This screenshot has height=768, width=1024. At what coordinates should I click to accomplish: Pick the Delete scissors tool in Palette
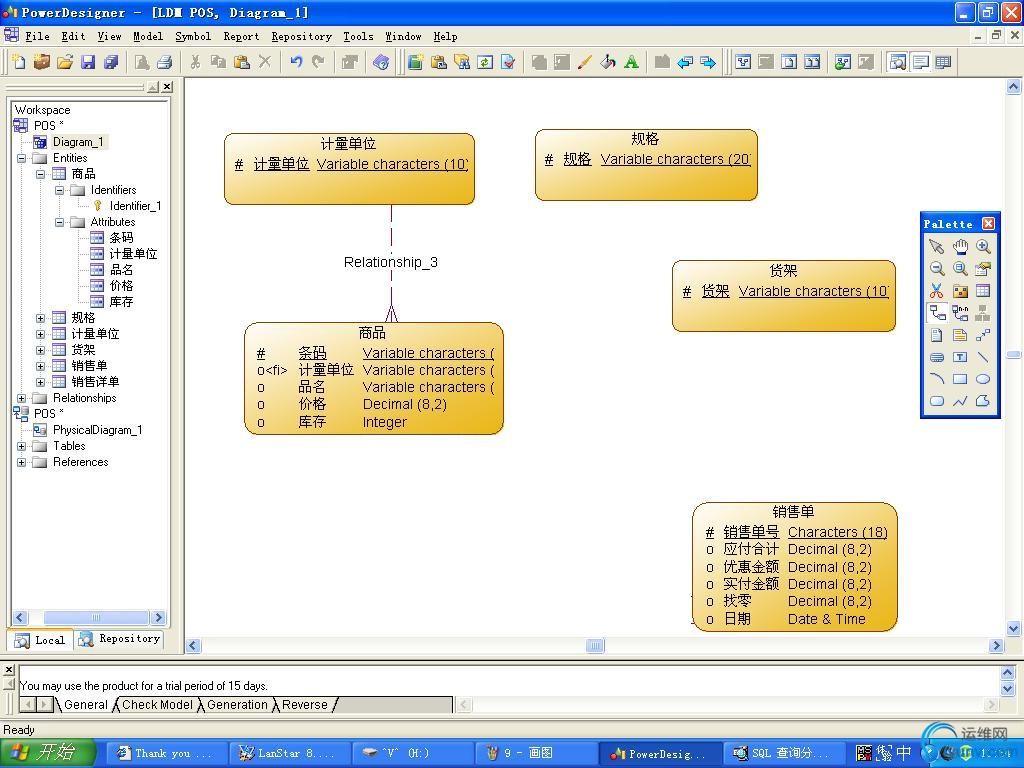click(x=936, y=291)
